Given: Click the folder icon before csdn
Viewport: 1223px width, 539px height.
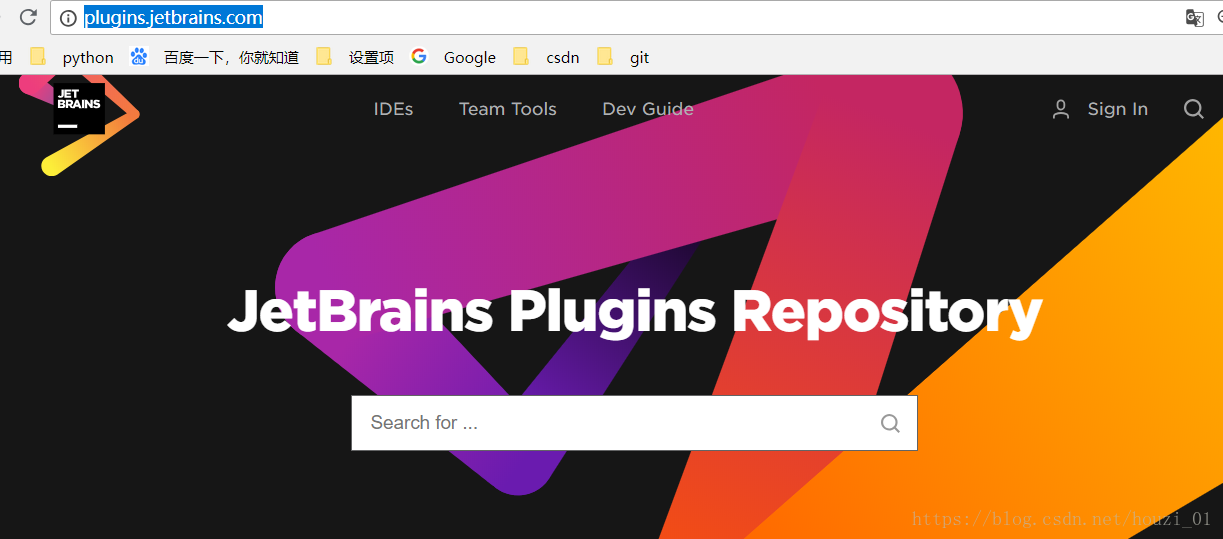Looking at the screenshot, I should (521, 56).
